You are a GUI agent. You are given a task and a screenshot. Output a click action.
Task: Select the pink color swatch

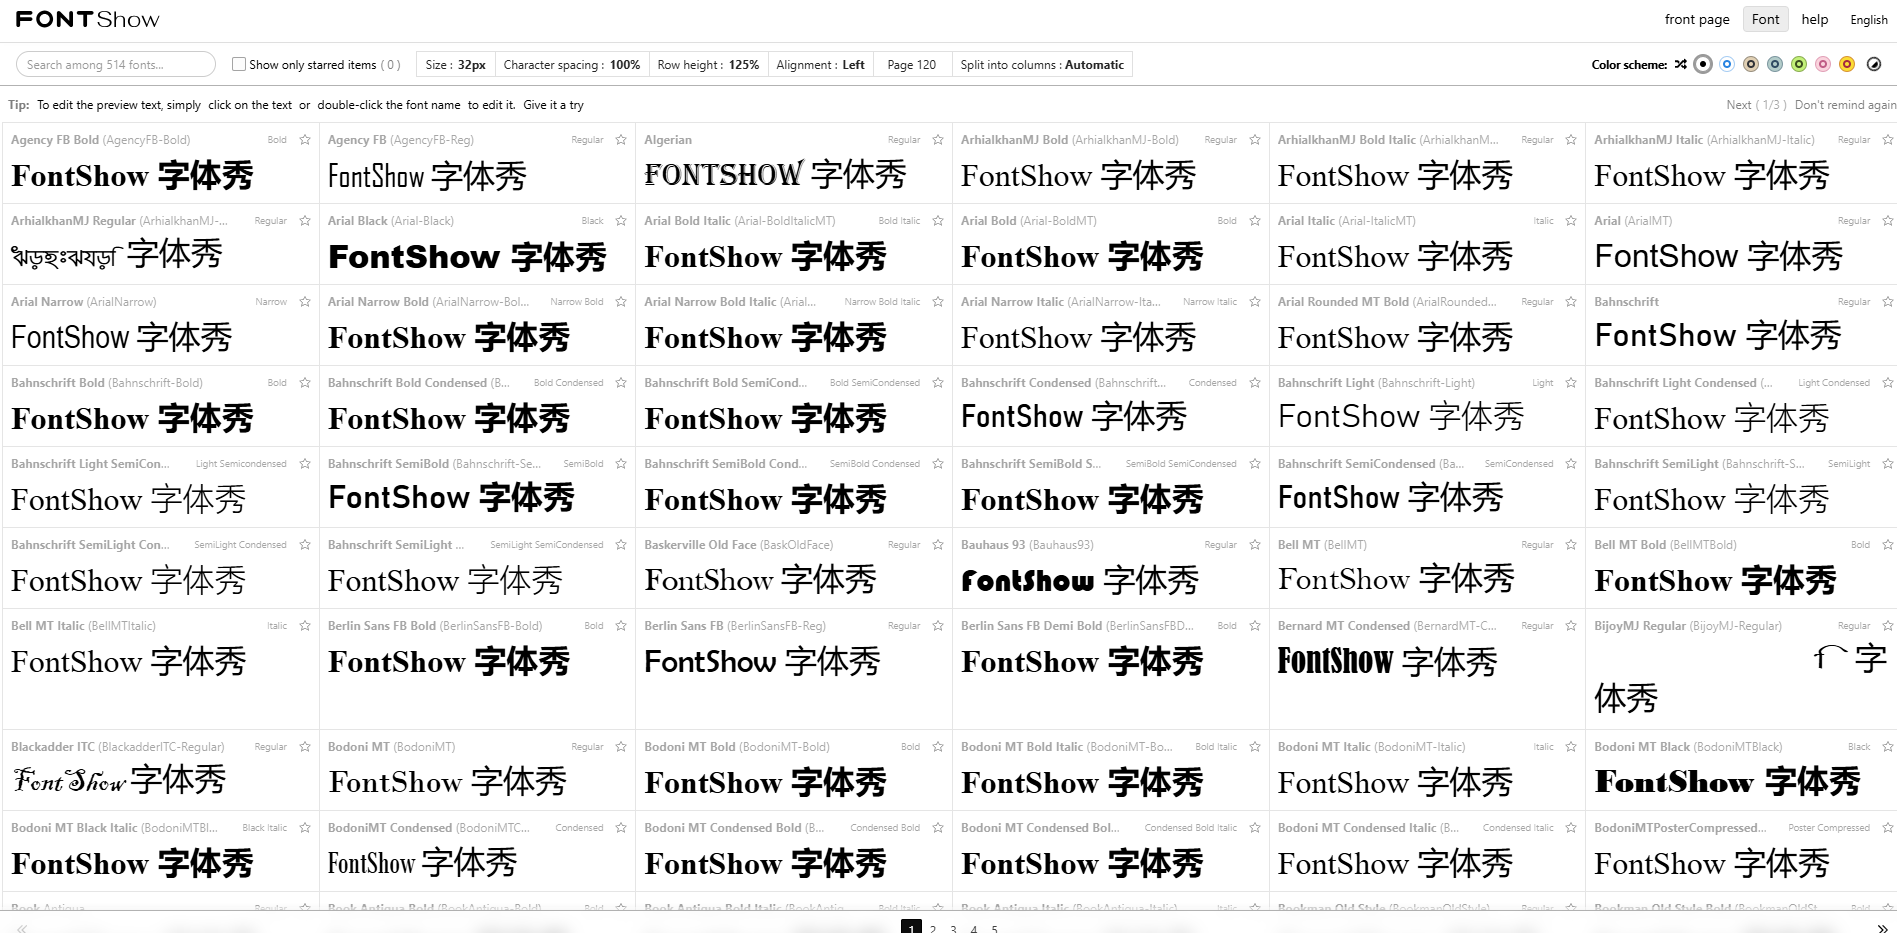(x=1823, y=64)
